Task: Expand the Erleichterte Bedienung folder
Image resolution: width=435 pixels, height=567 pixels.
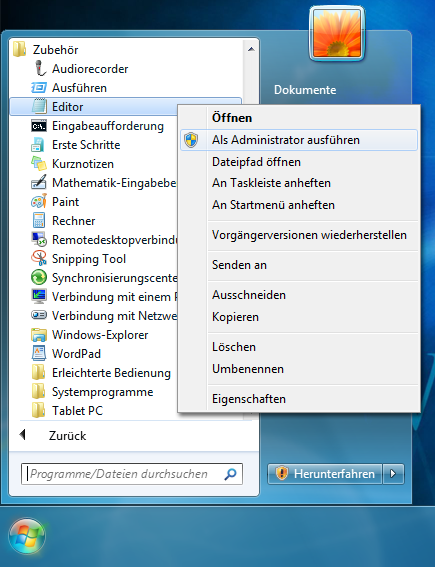Action: click(101, 372)
